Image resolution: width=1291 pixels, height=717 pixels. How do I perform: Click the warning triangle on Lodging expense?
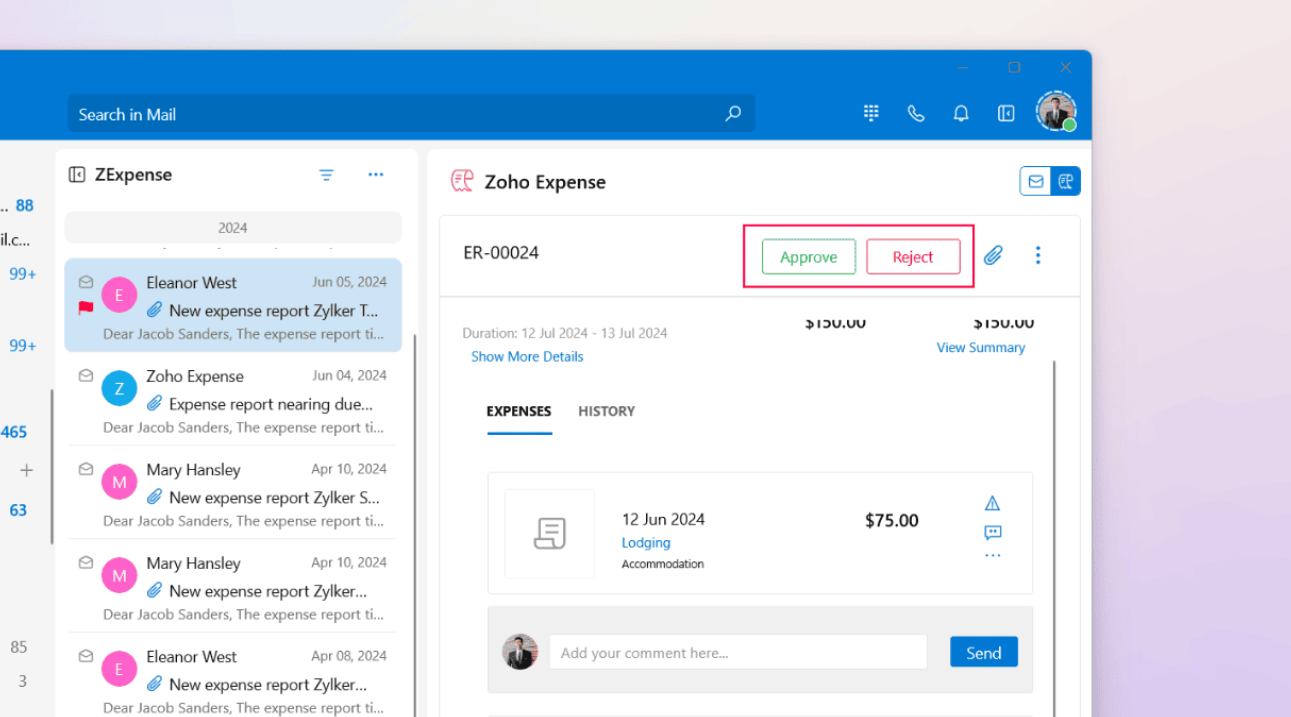tap(992, 503)
